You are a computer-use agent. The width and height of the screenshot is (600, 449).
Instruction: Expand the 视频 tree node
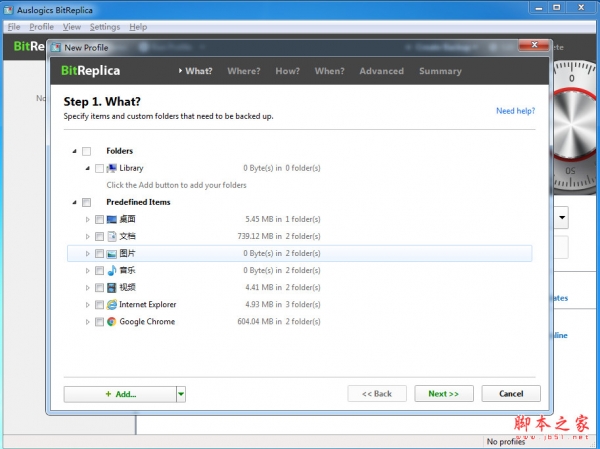click(x=88, y=287)
